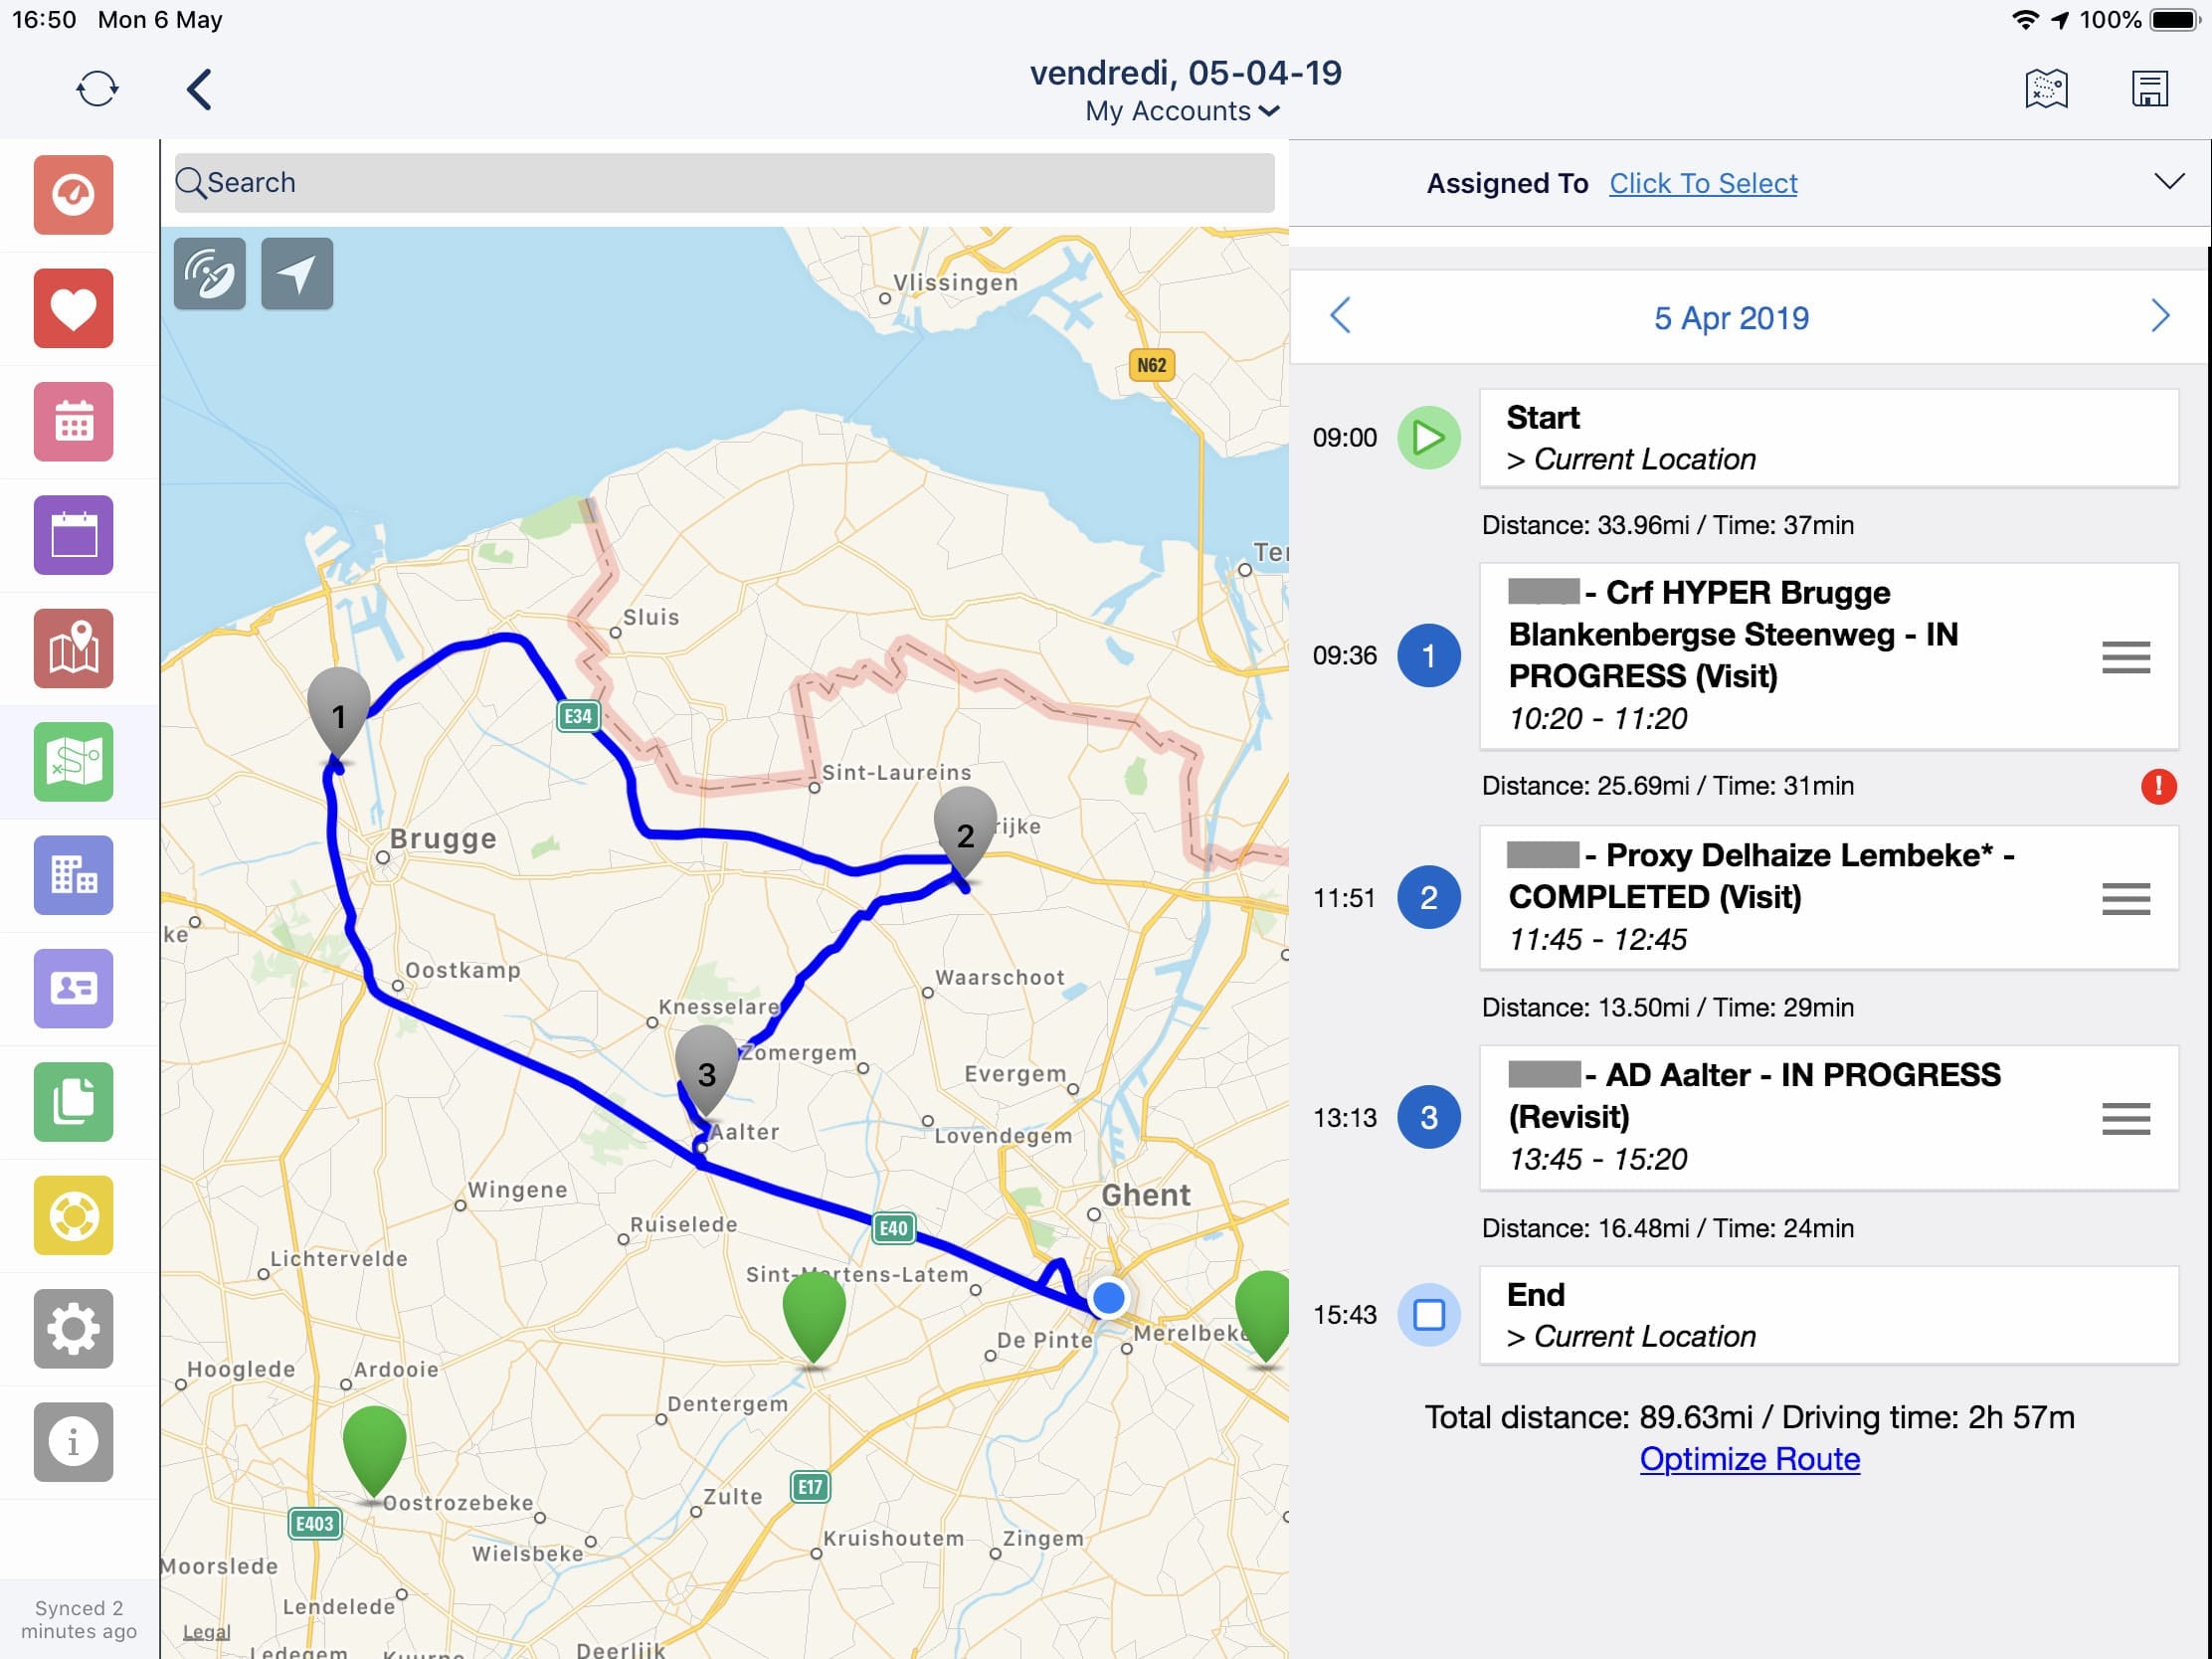Open the map pin sidebar icon
This screenshot has width=2212, height=1659.
(73, 648)
